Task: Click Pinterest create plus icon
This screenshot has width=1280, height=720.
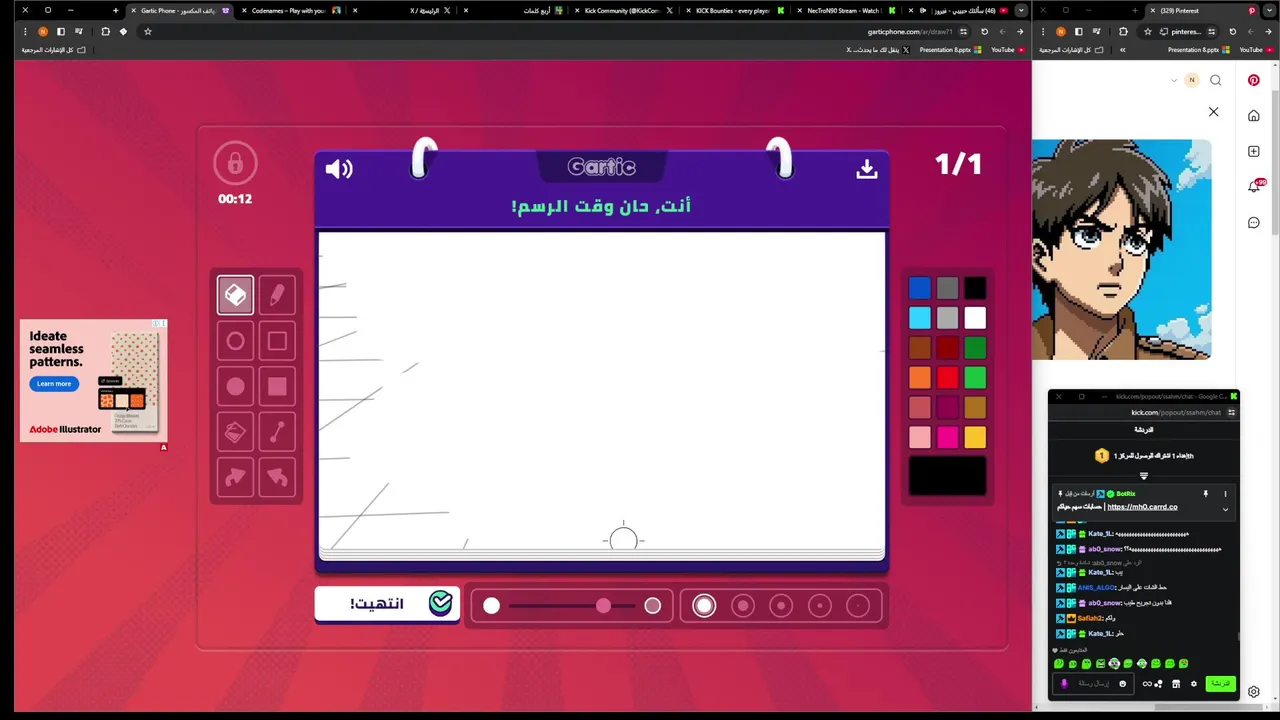Action: [1254, 151]
